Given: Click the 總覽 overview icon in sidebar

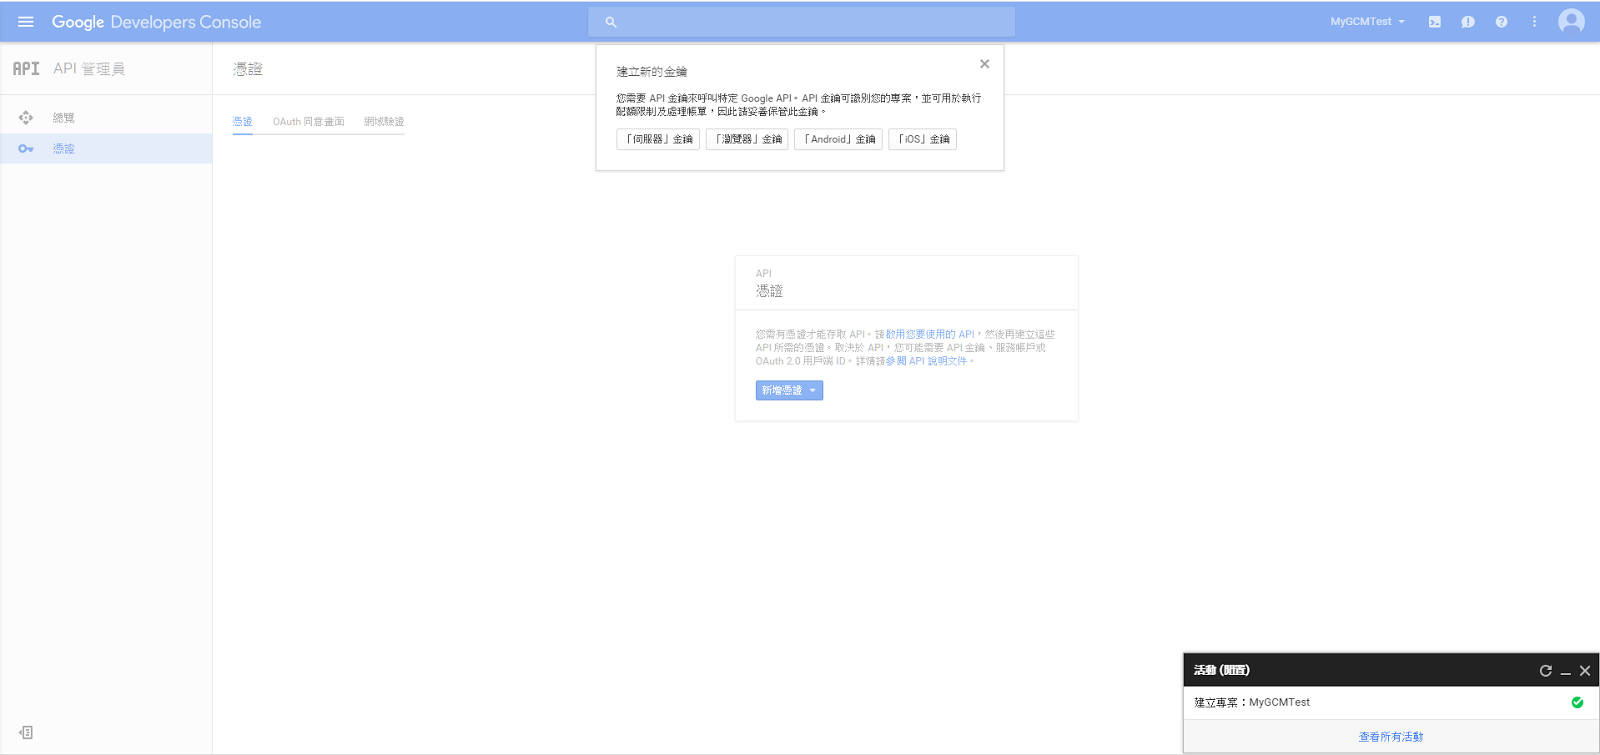Looking at the screenshot, I should (x=26, y=118).
